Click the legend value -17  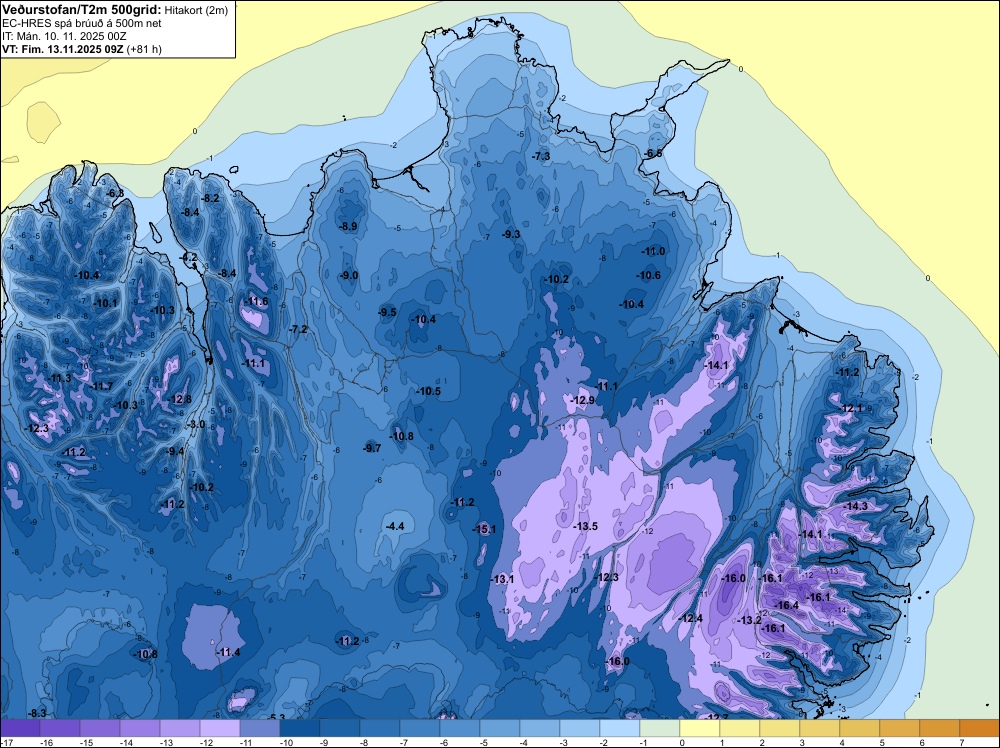[6, 742]
